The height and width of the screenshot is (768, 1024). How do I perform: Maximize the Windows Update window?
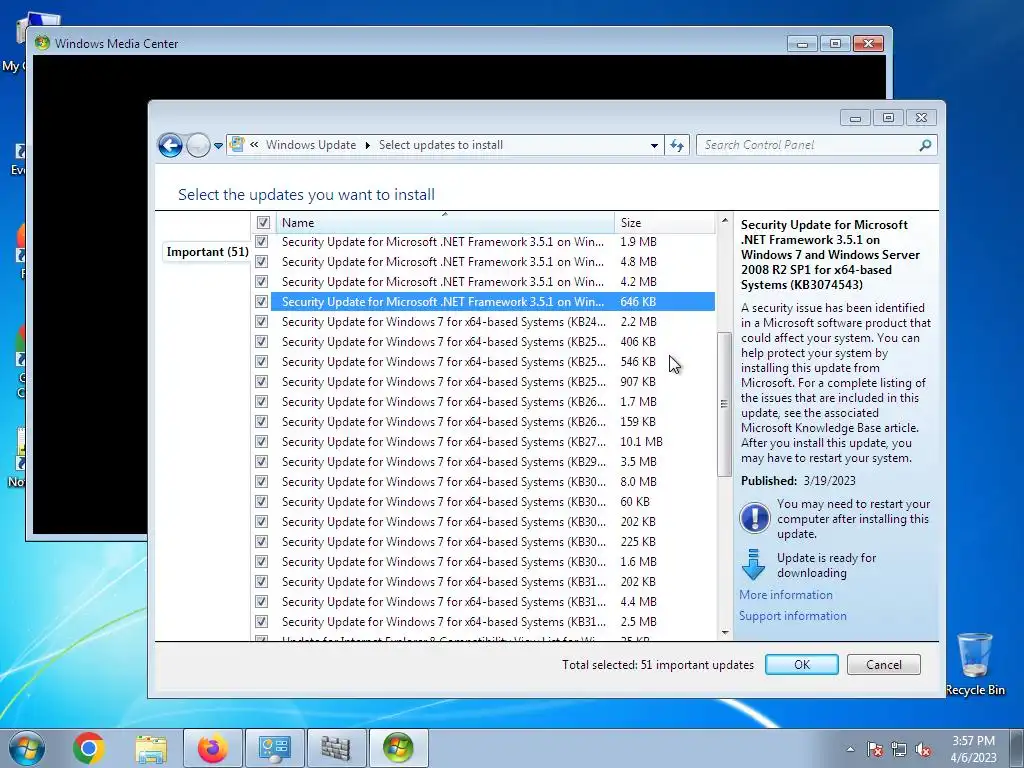pos(888,118)
